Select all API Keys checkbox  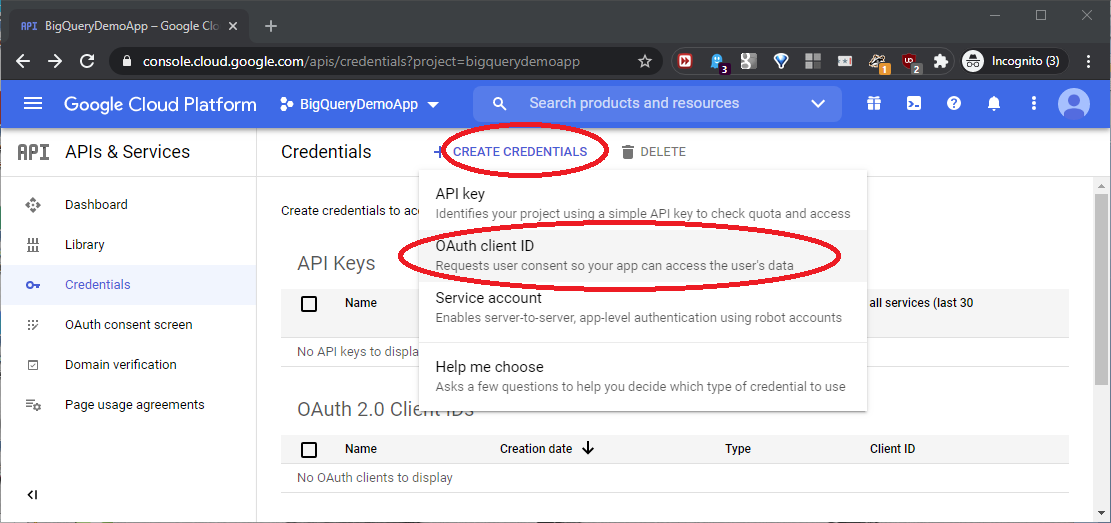309,304
